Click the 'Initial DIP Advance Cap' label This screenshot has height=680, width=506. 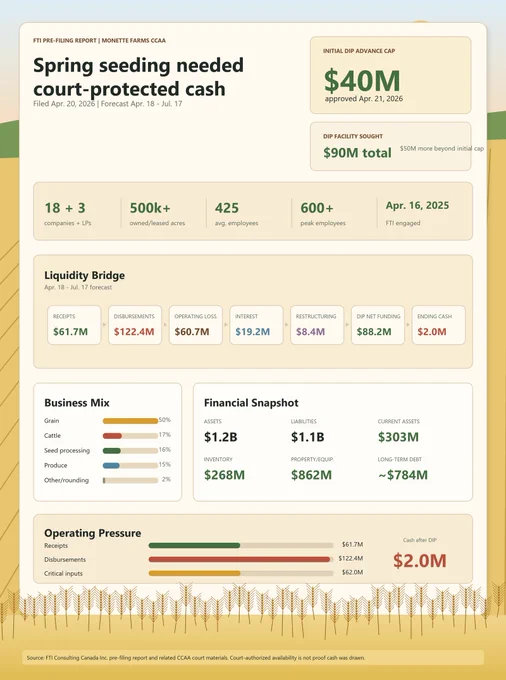(x=359, y=51)
